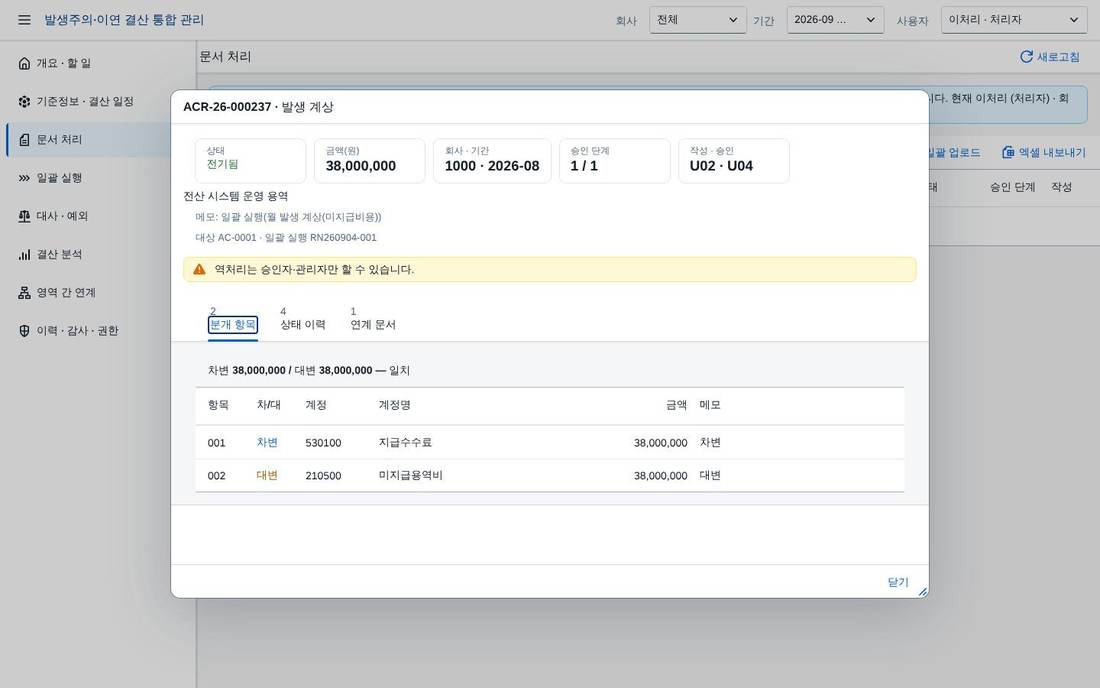Click the 새로고침 button label
Screen dimensions: 1100x688
(1059, 57)
